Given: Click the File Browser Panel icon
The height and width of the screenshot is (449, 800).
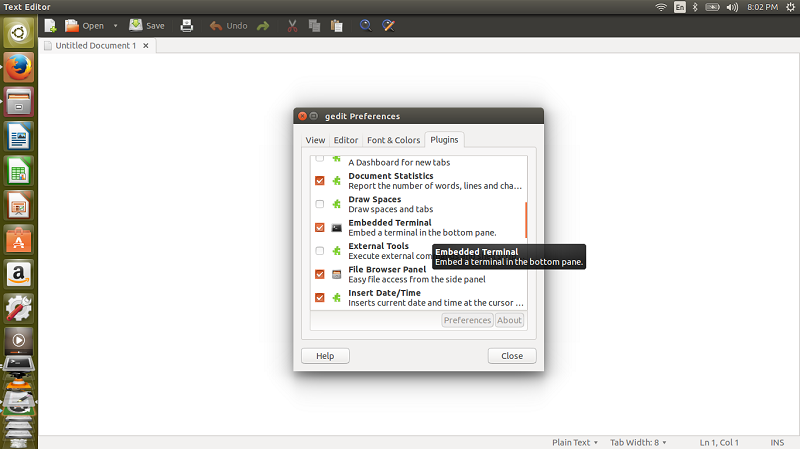Looking at the screenshot, I should (x=337, y=275).
